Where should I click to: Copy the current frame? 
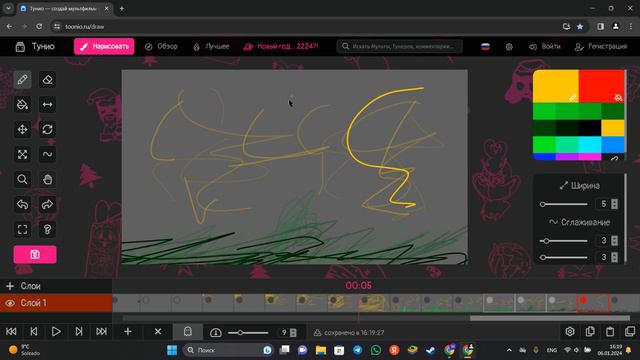pos(590,331)
